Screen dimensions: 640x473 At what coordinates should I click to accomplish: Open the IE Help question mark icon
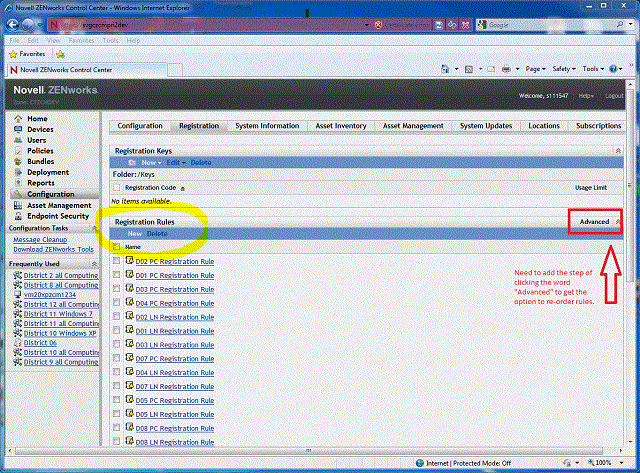tap(613, 69)
